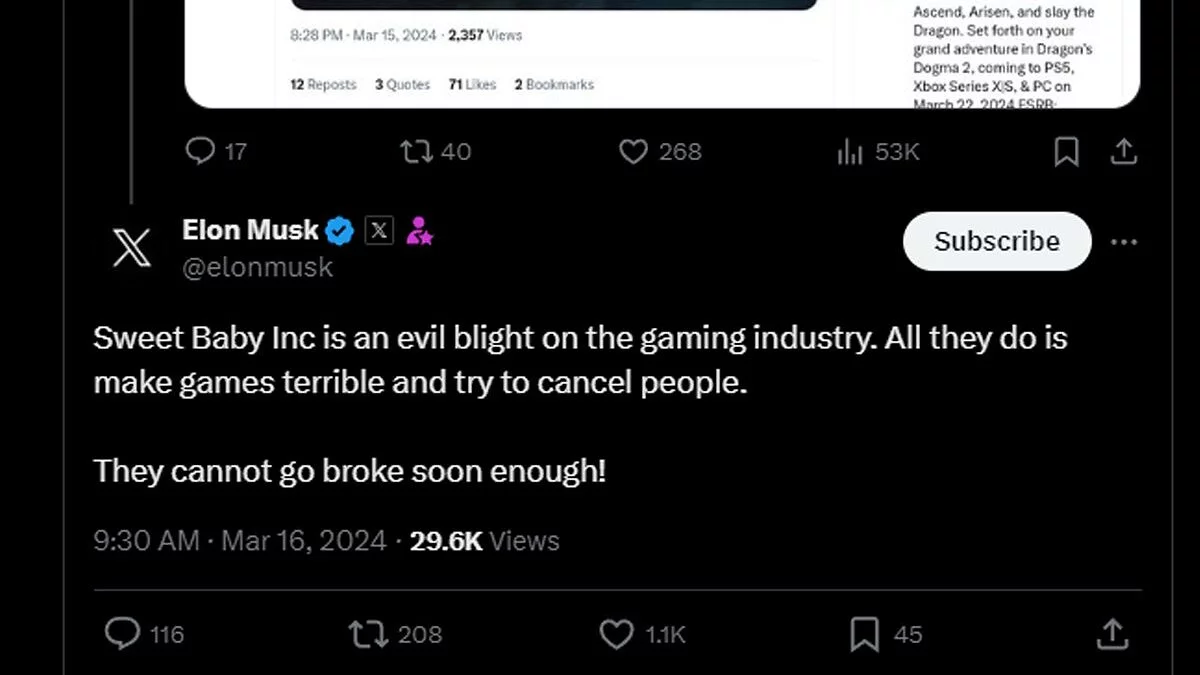Like the Sweet Baby Inc tweet (1.1K likes)

coord(616,634)
